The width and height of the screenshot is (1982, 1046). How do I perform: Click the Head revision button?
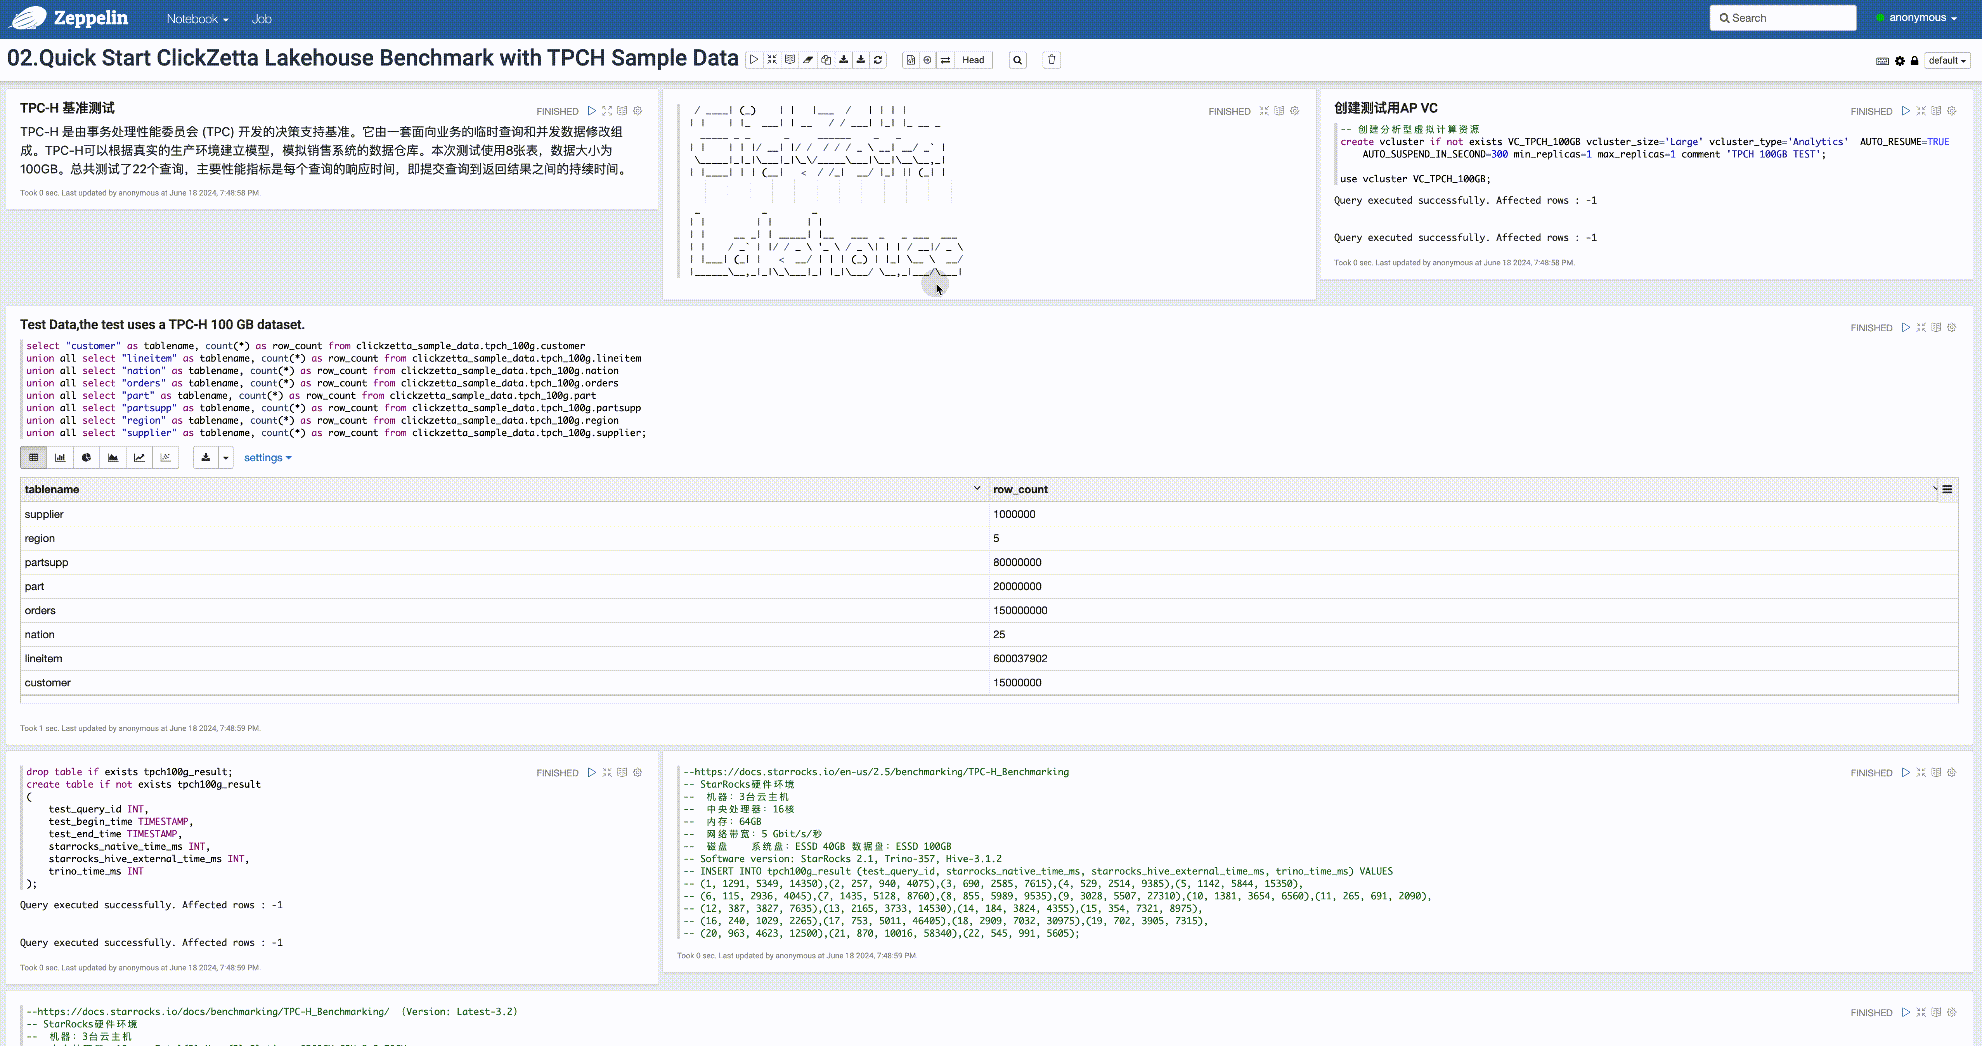(972, 60)
